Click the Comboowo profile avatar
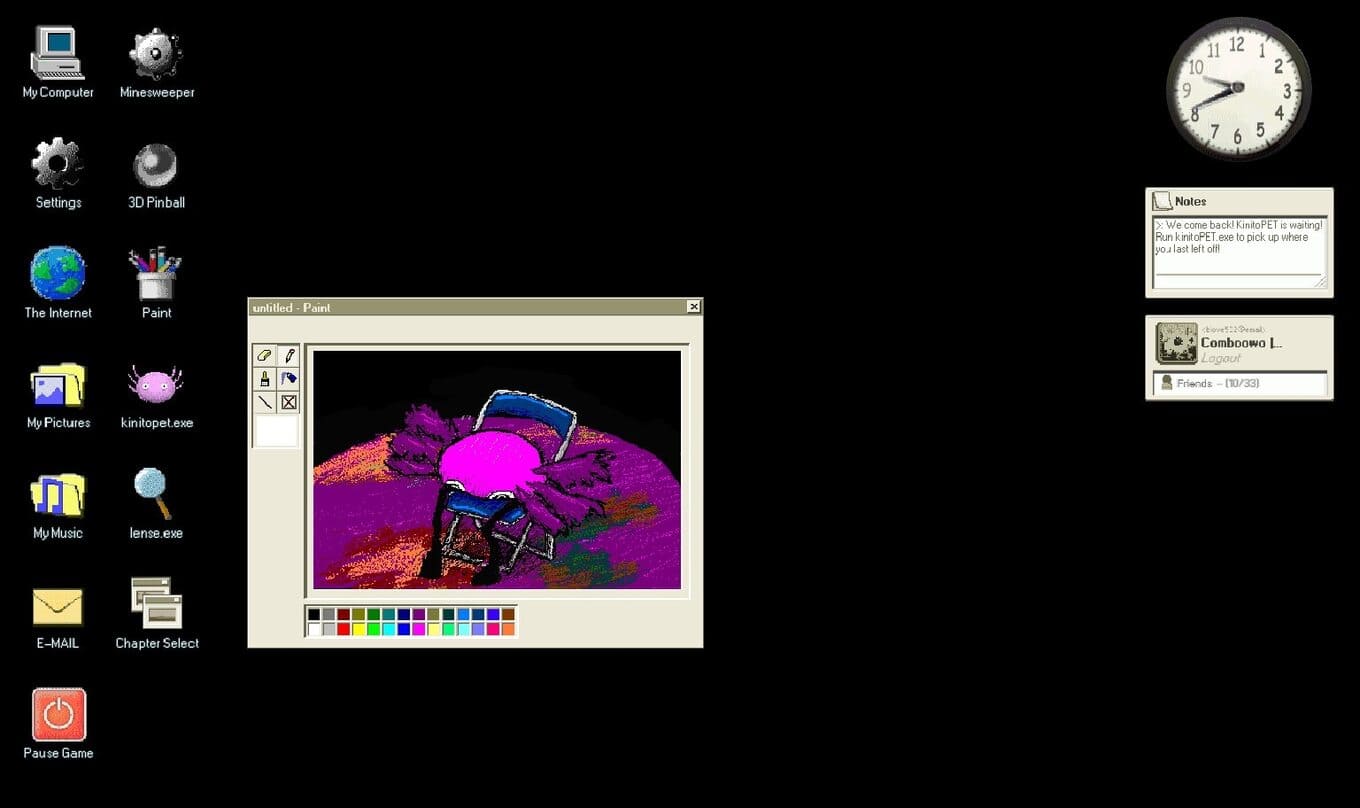The width and height of the screenshot is (1360, 808). tap(1176, 343)
